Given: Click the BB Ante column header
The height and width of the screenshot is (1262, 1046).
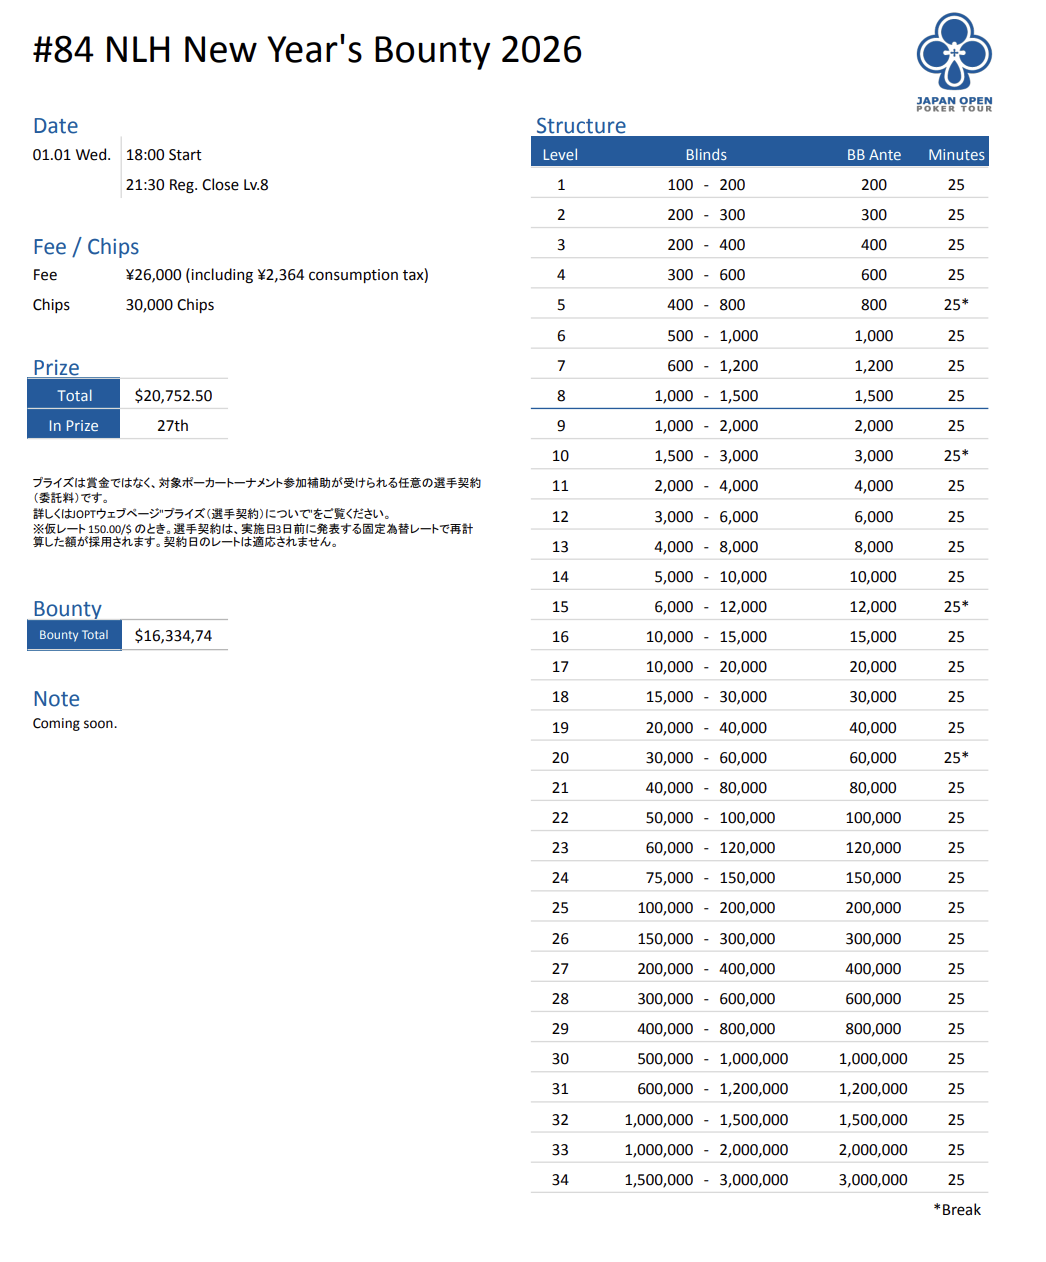Looking at the screenshot, I should (873, 154).
